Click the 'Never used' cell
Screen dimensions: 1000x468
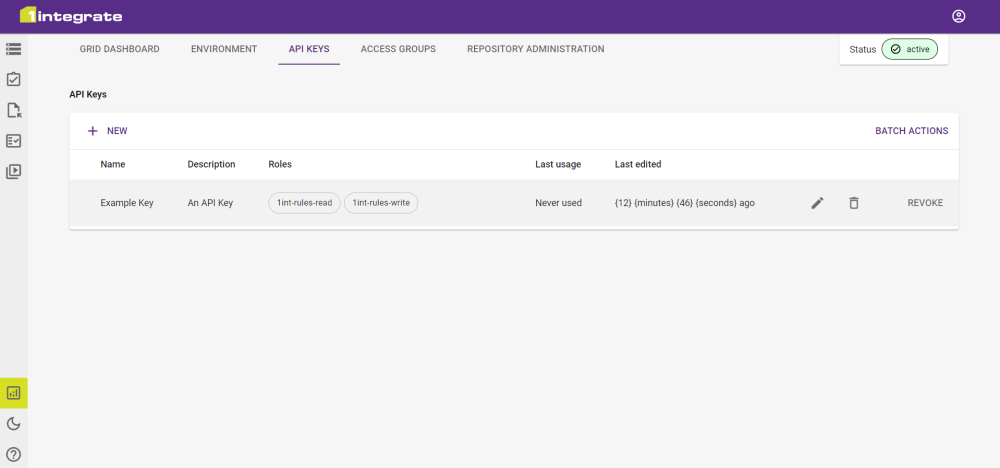(559, 203)
